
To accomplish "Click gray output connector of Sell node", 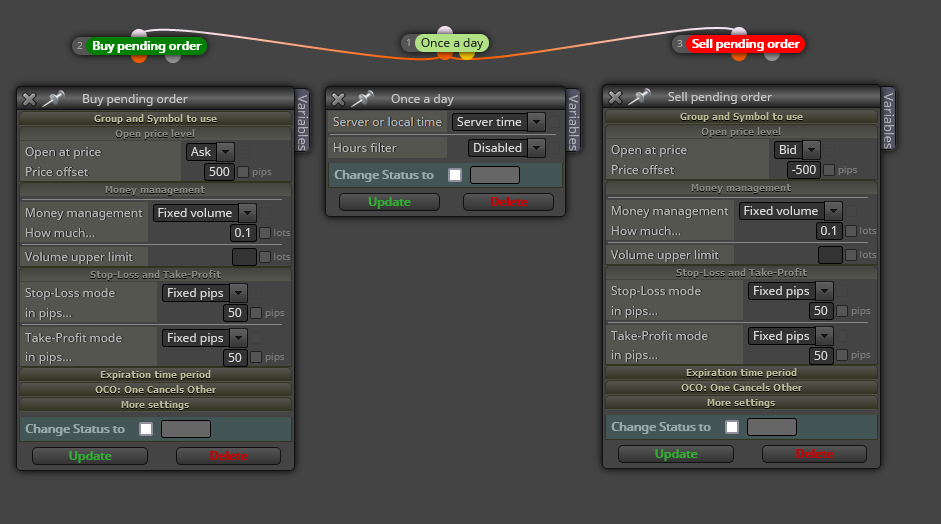I will pos(772,56).
